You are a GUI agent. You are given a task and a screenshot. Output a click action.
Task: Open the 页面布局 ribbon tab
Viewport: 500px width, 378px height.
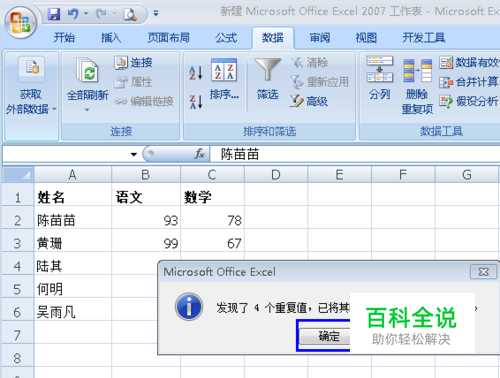click(x=168, y=38)
